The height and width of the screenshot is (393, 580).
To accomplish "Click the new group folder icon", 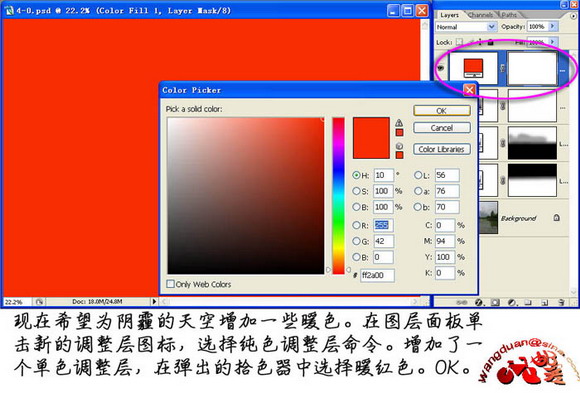I will (x=528, y=303).
